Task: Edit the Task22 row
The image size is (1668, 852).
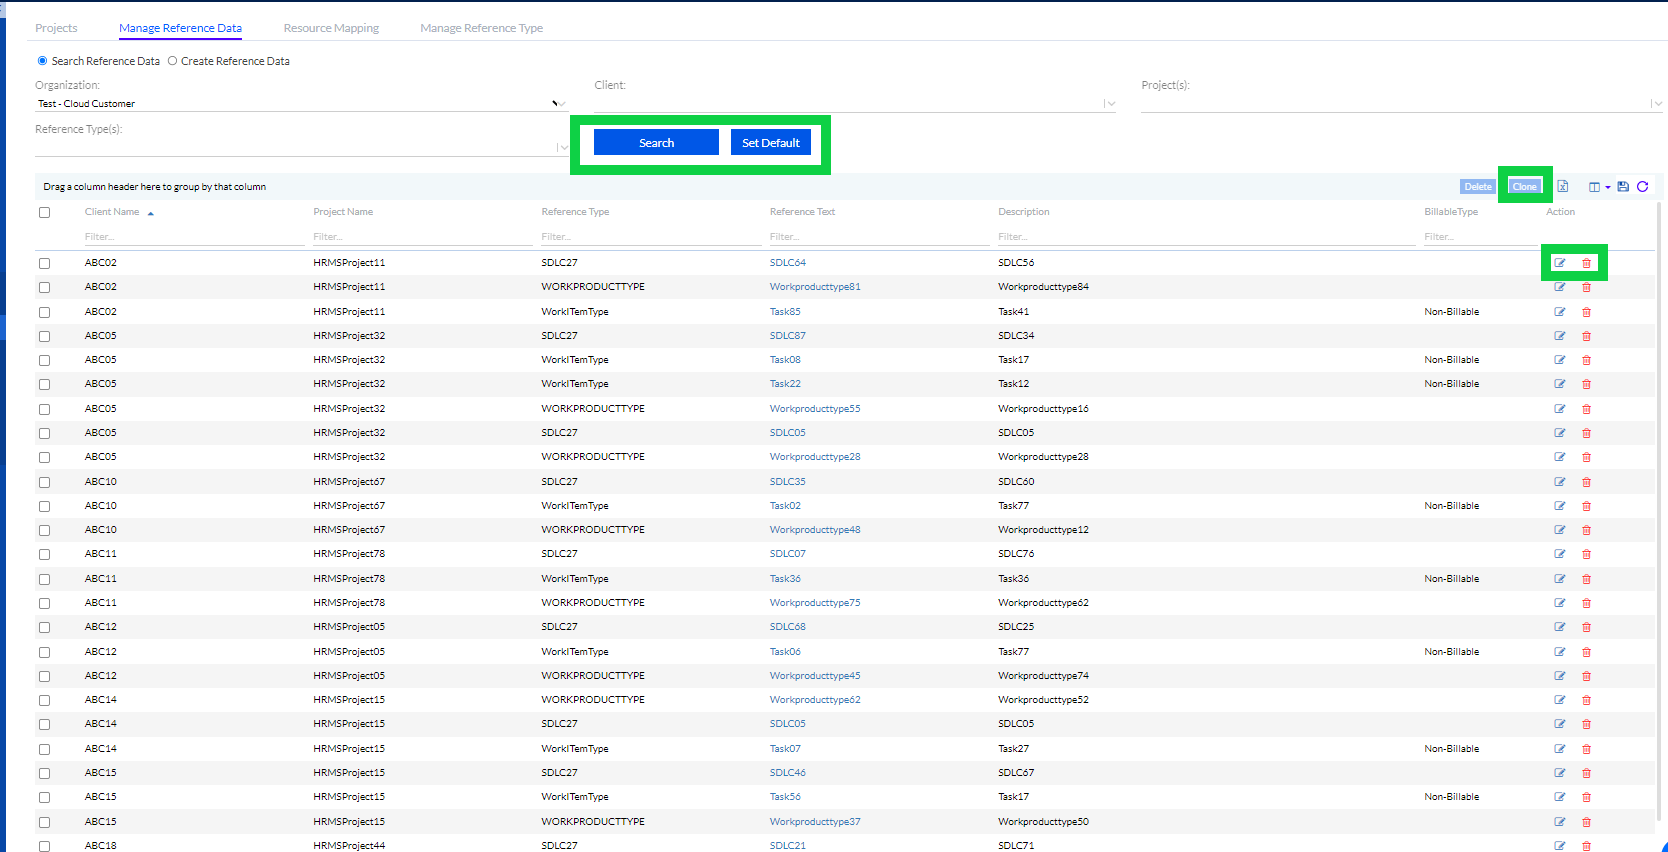Action: tap(1560, 384)
